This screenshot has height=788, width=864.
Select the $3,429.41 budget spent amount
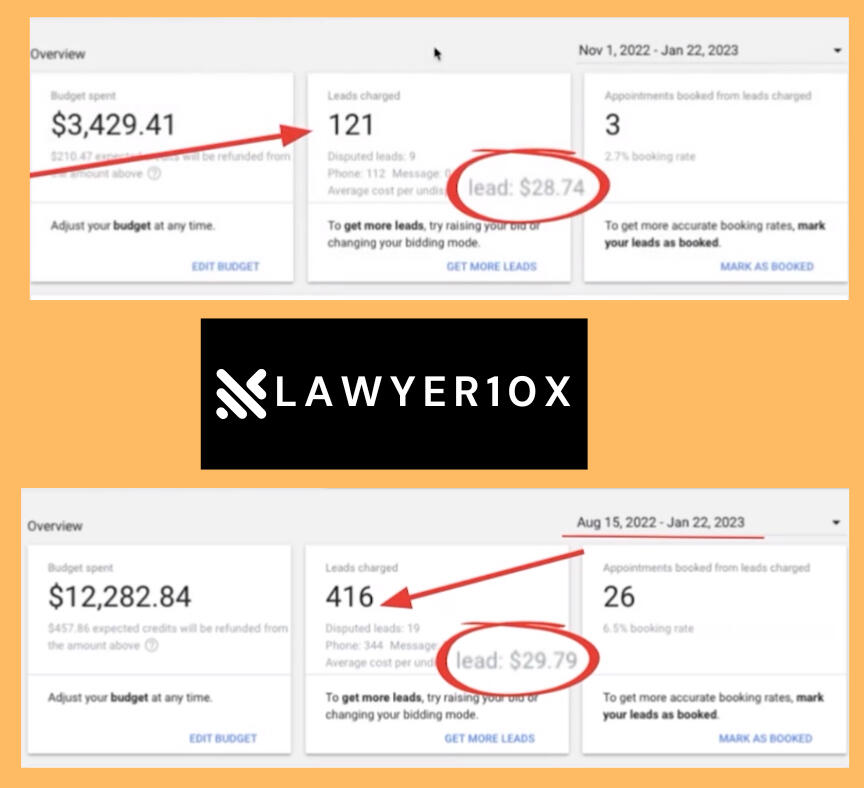click(113, 125)
